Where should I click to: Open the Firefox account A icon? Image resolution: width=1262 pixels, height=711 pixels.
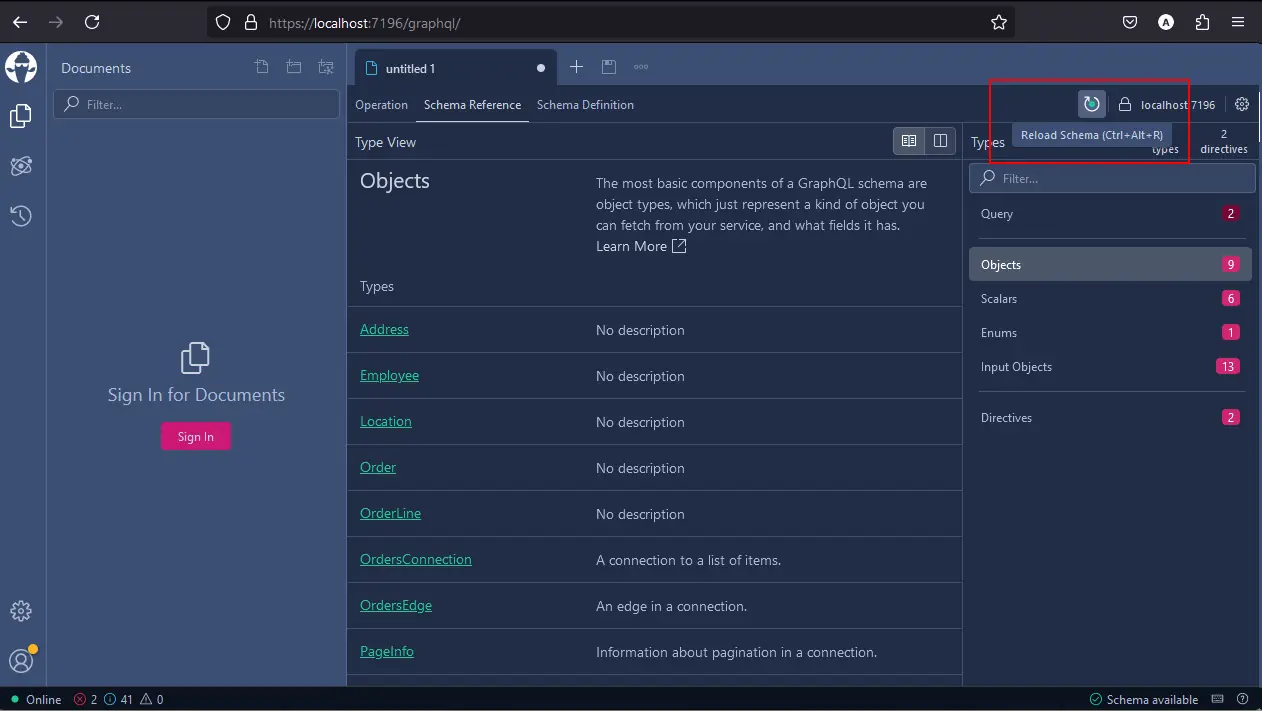pyautogui.click(x=1166, y=22)
